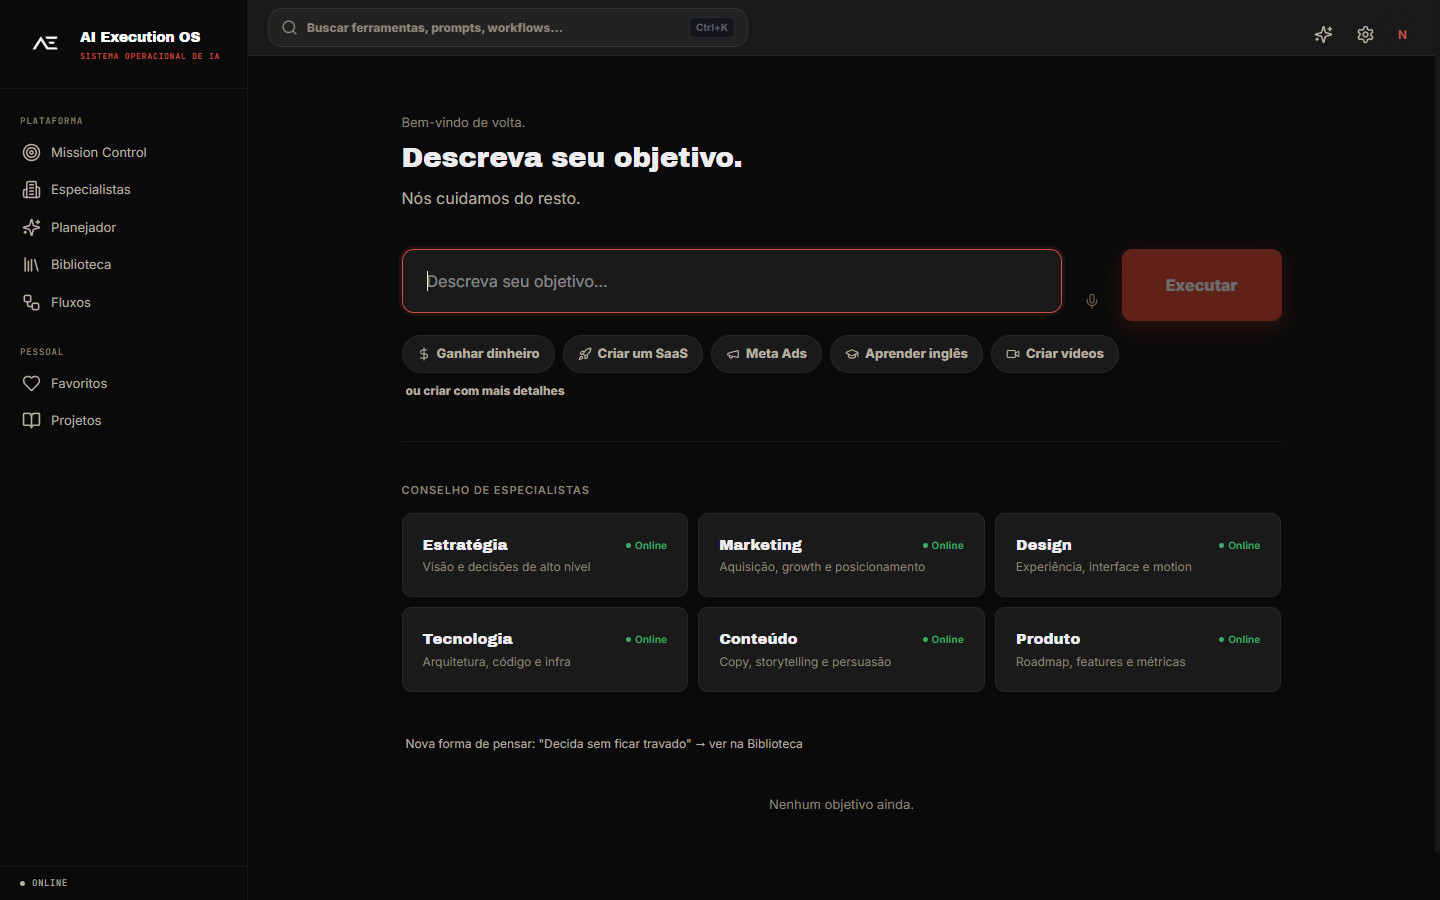Image resolution: width=1440 pixels, height=900 pixels.
Task: Open Fluxos from the sidebar
Action: [x=123, y=302]
